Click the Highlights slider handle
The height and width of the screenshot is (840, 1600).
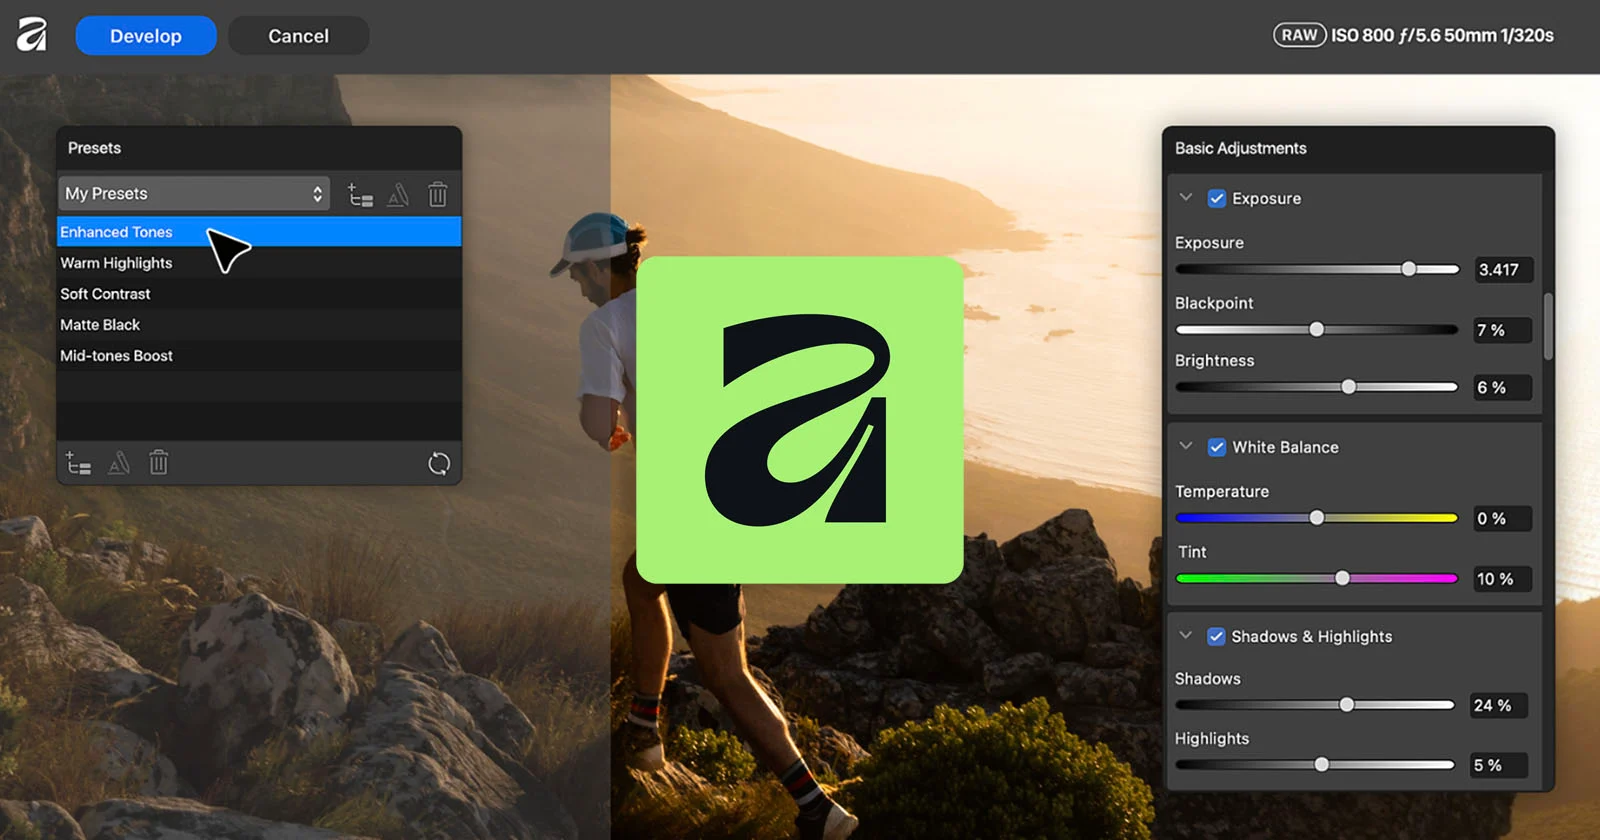click(x=1322, y=765)
